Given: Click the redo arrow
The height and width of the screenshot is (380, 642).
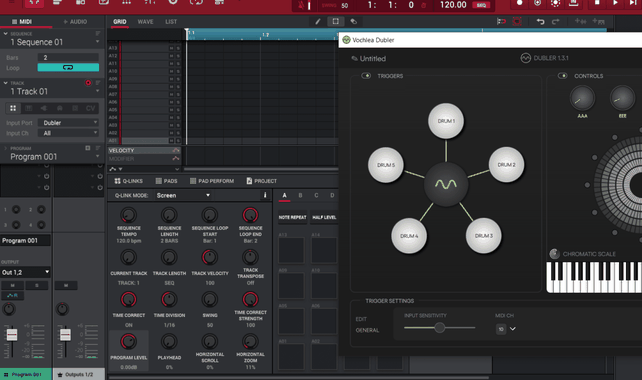Looking at the screenshot, I should 556,21.
